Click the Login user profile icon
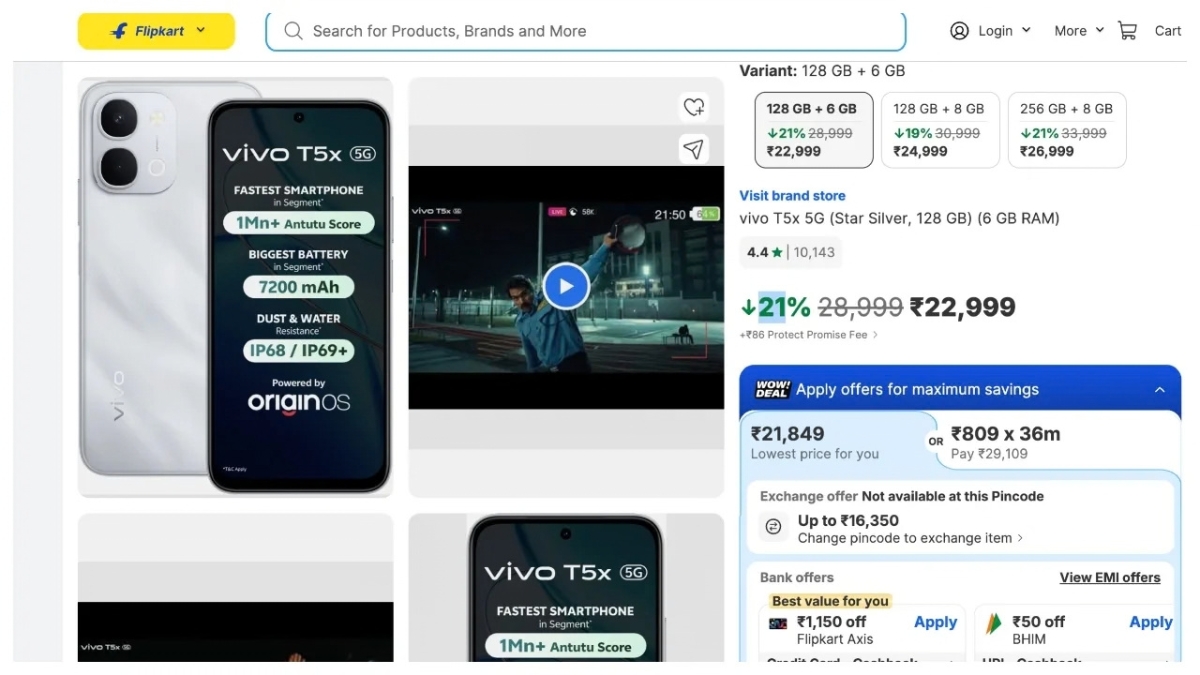1200x675 pixels. coord(959,31)
